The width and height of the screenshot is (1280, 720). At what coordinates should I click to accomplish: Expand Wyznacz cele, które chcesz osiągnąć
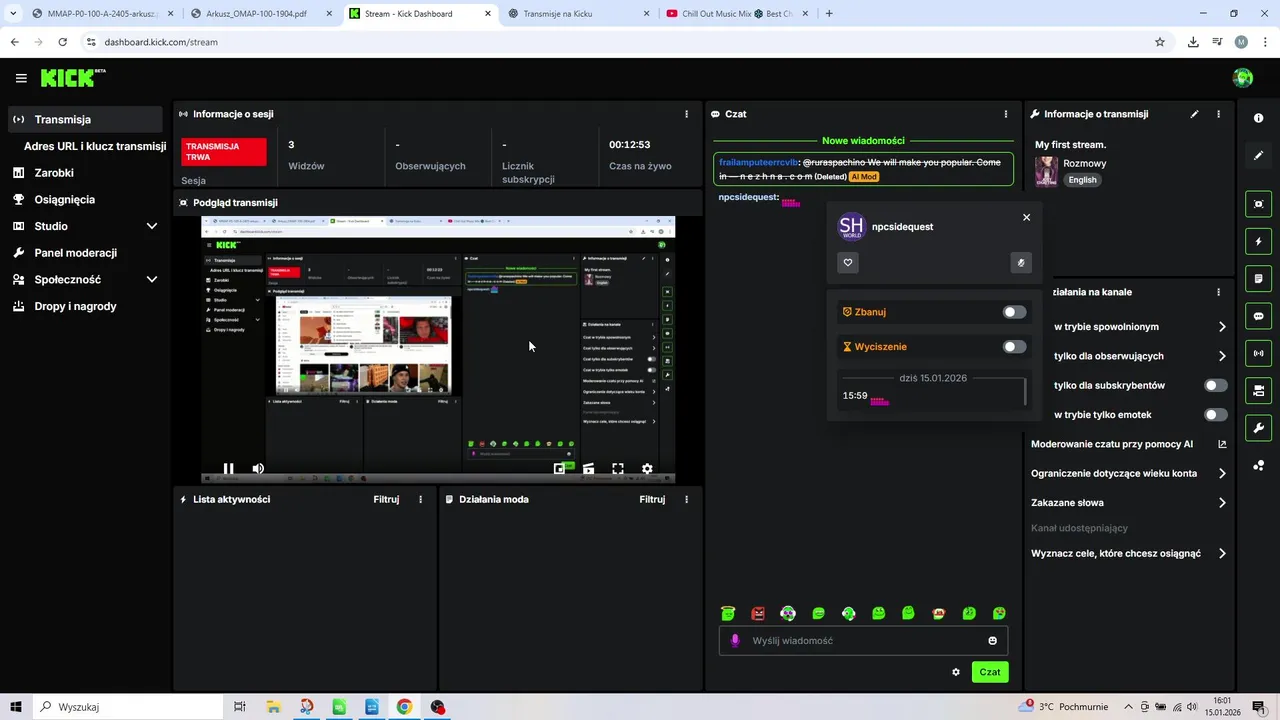pyautogui.click(x=1222, y=553)
